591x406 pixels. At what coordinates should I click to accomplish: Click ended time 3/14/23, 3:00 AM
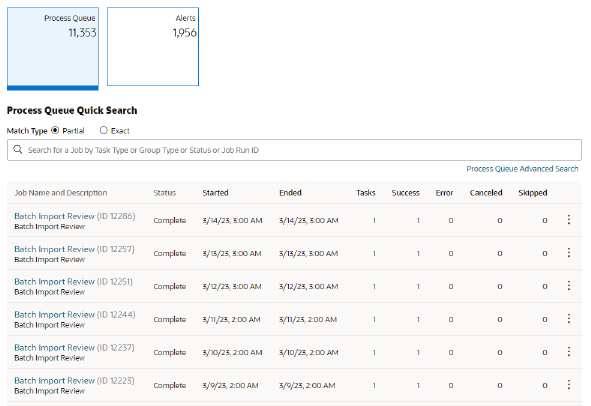[x=309, y=220]
